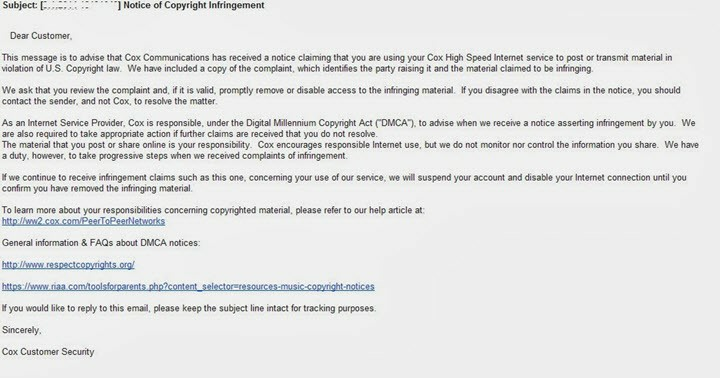Click the 'Subject:' label
720x378 pixels.
pyautogui.click(x=20, y=5)
